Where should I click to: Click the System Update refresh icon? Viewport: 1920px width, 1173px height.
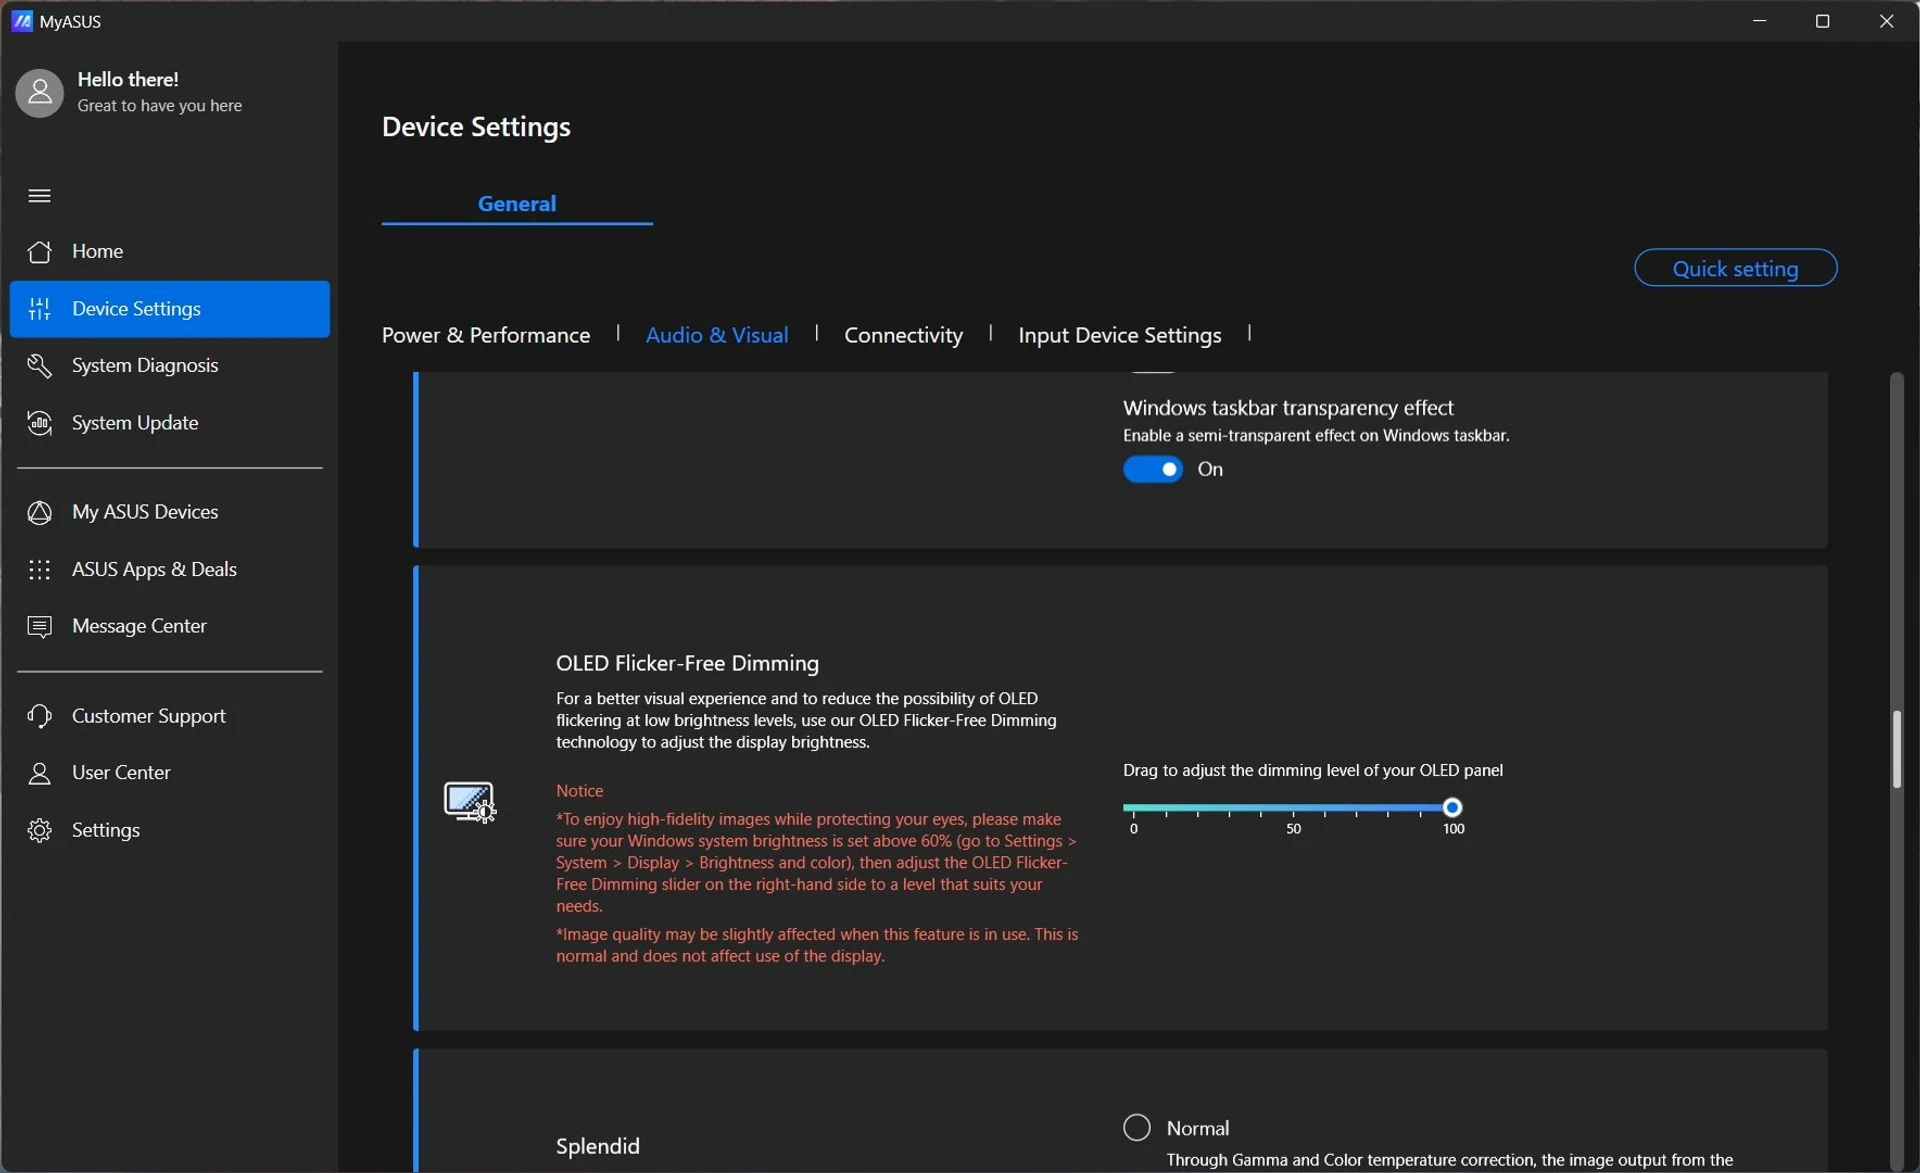click(39, 423)
